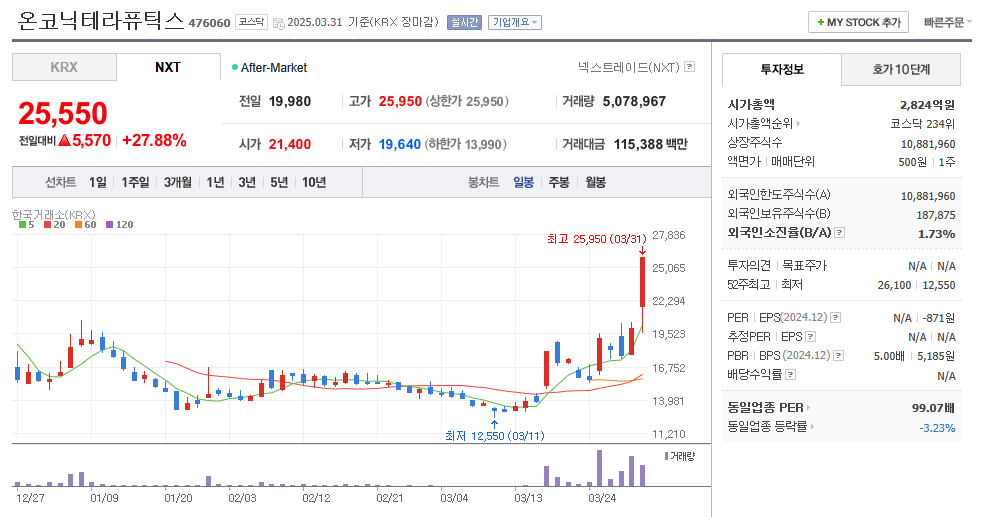This screenshot has width=985, height=517.
Task: Select the 1년 line chart period
Action: 215,182
